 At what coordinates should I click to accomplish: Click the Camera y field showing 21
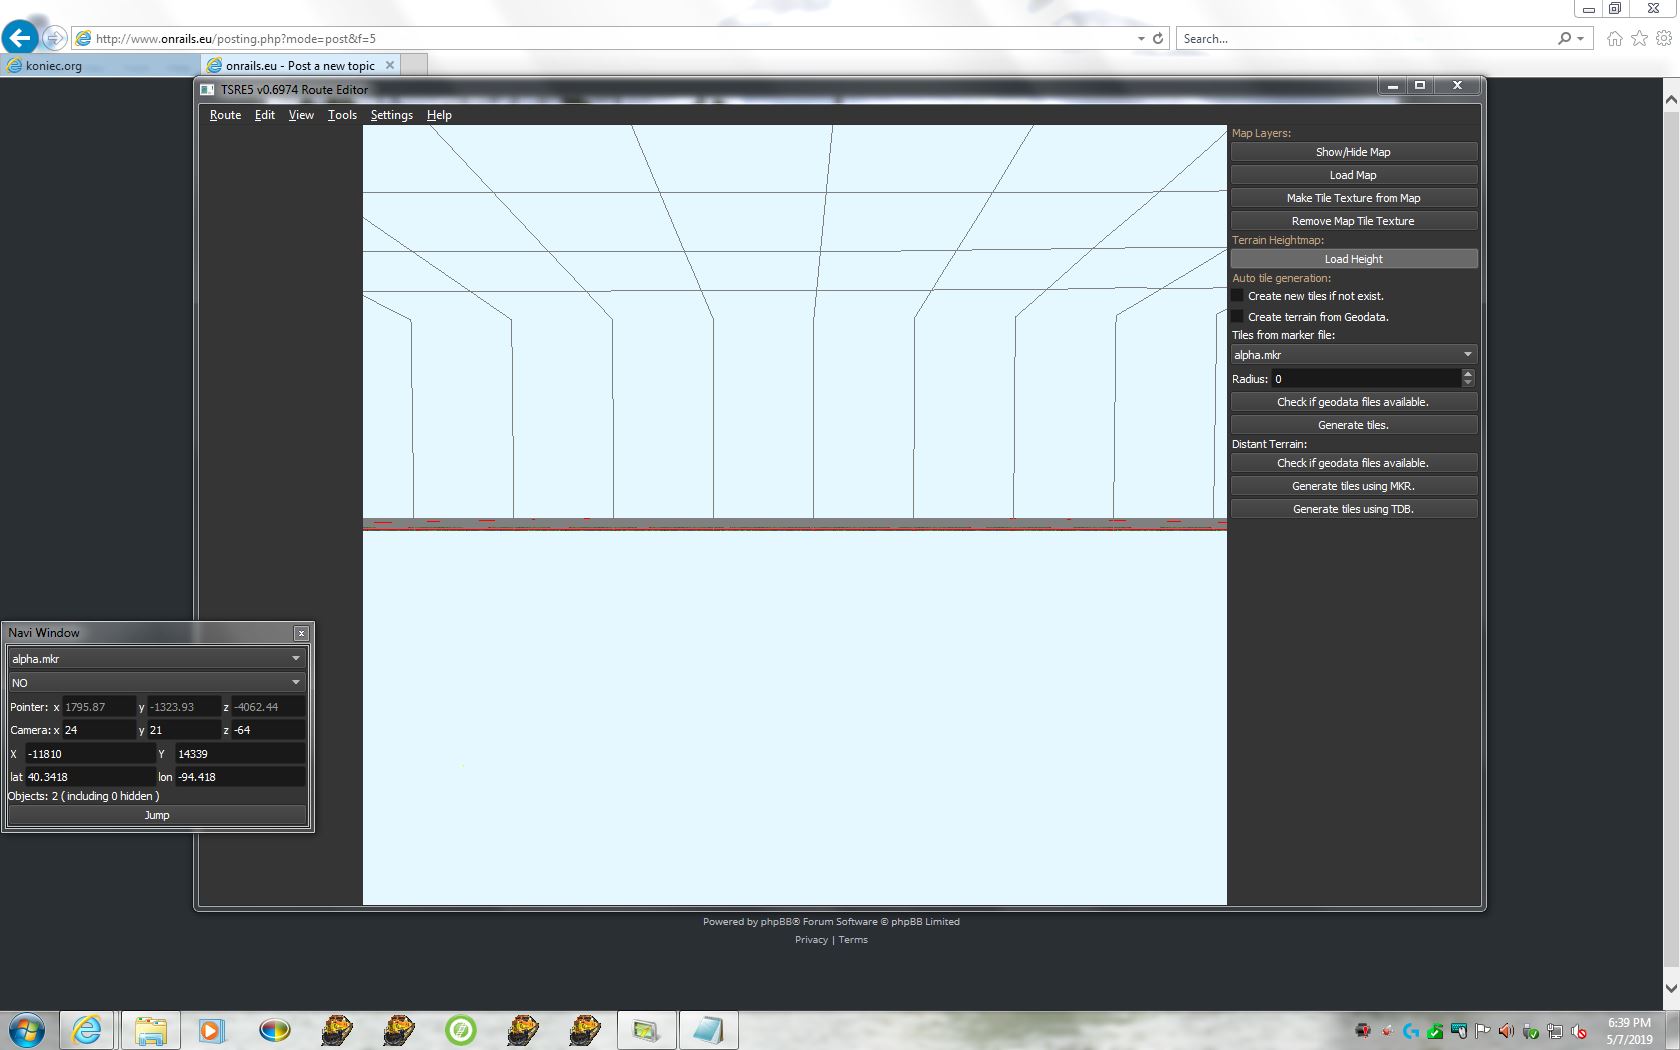184,730
